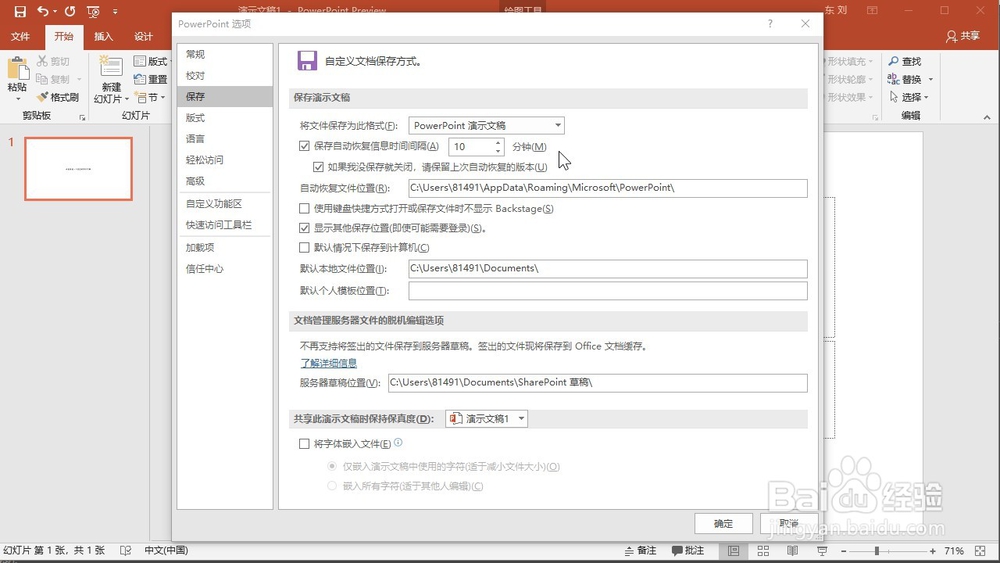Image resolution: width=1000 pixels, height=563 pixels.
Task: Click the Find (查找) magnifier icon
Action: coord(893,61)
